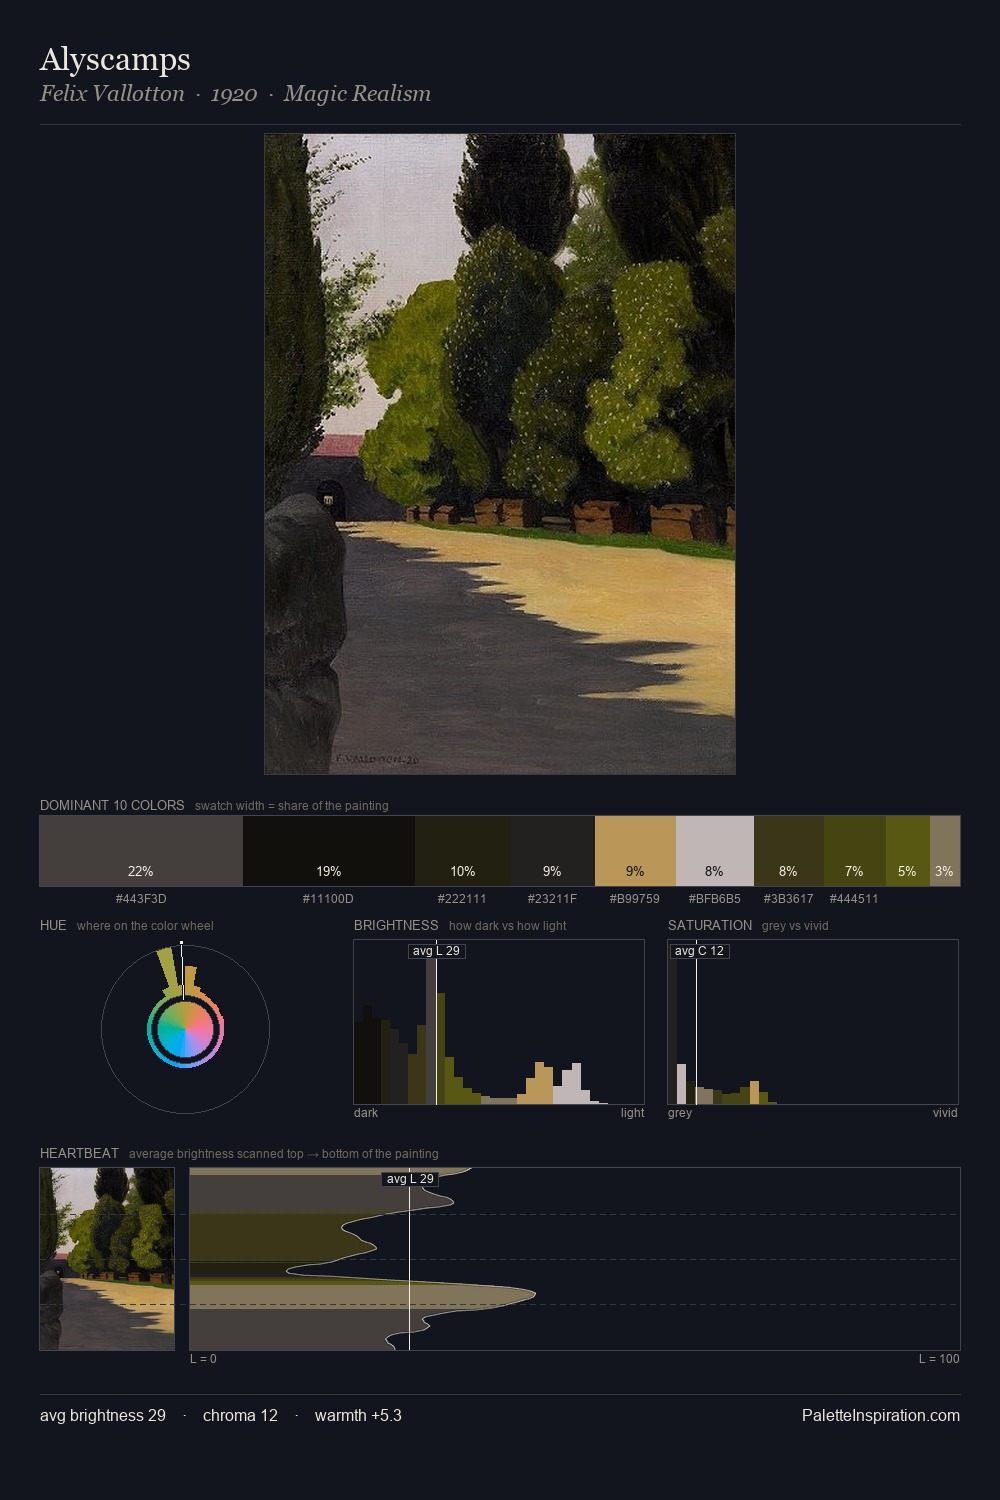
Task: Open the PaletteInspiration.com link
Action: [881, 1415]
